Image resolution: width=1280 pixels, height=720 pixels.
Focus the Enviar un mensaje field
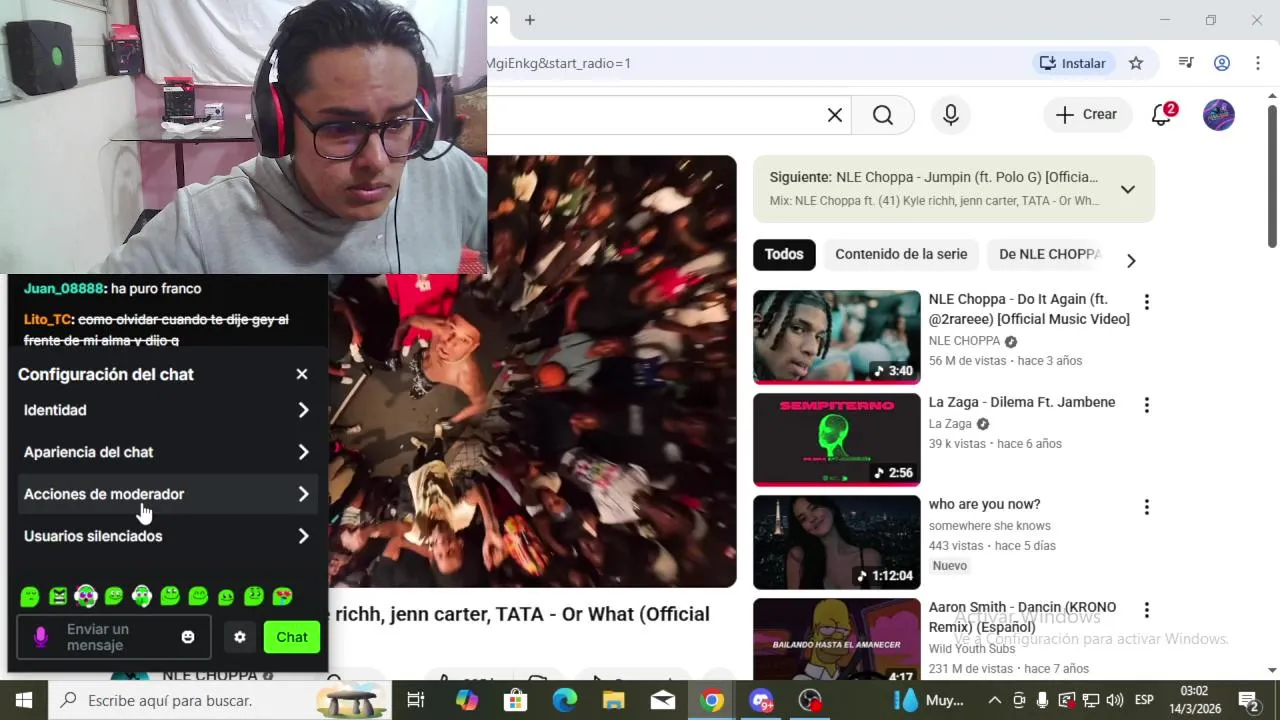tap(114, 637)
